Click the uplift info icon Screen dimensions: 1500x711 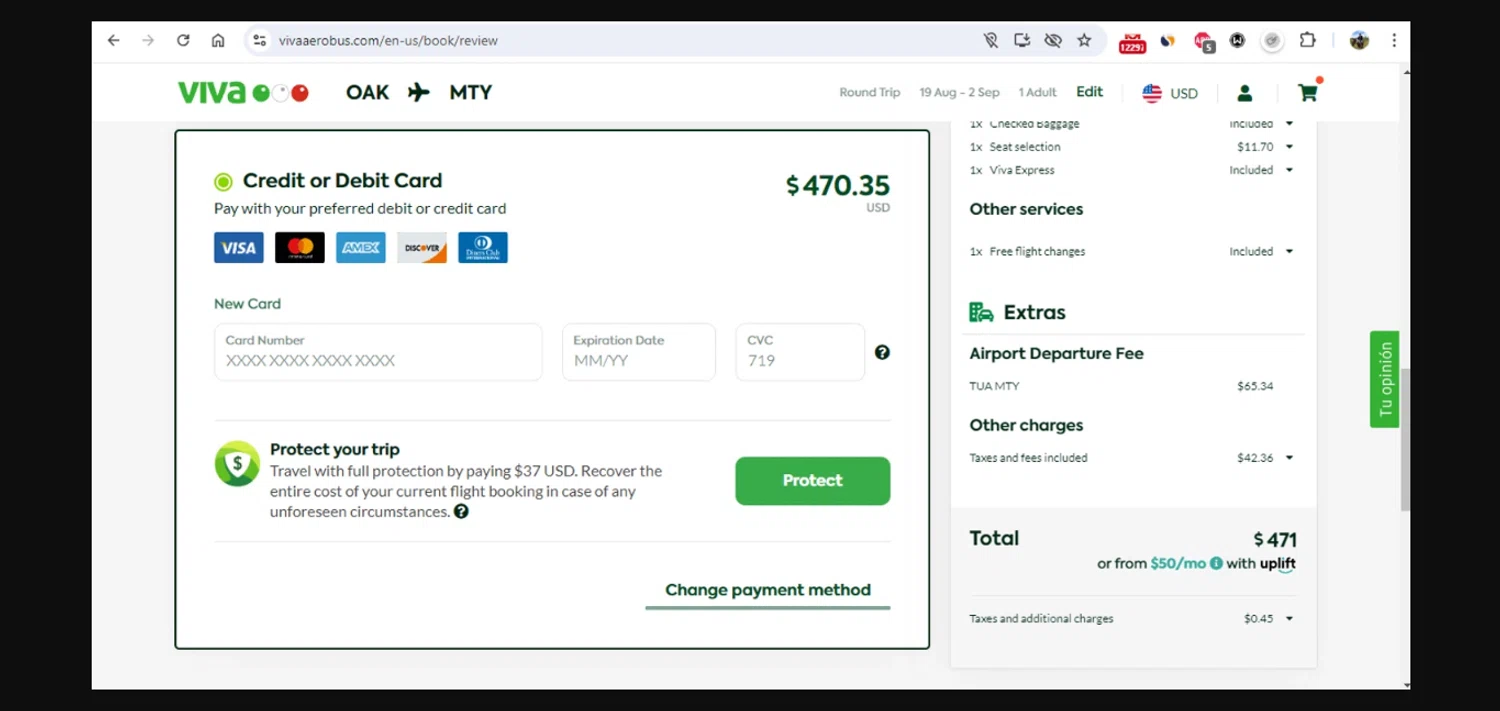tap(1216, 563)
